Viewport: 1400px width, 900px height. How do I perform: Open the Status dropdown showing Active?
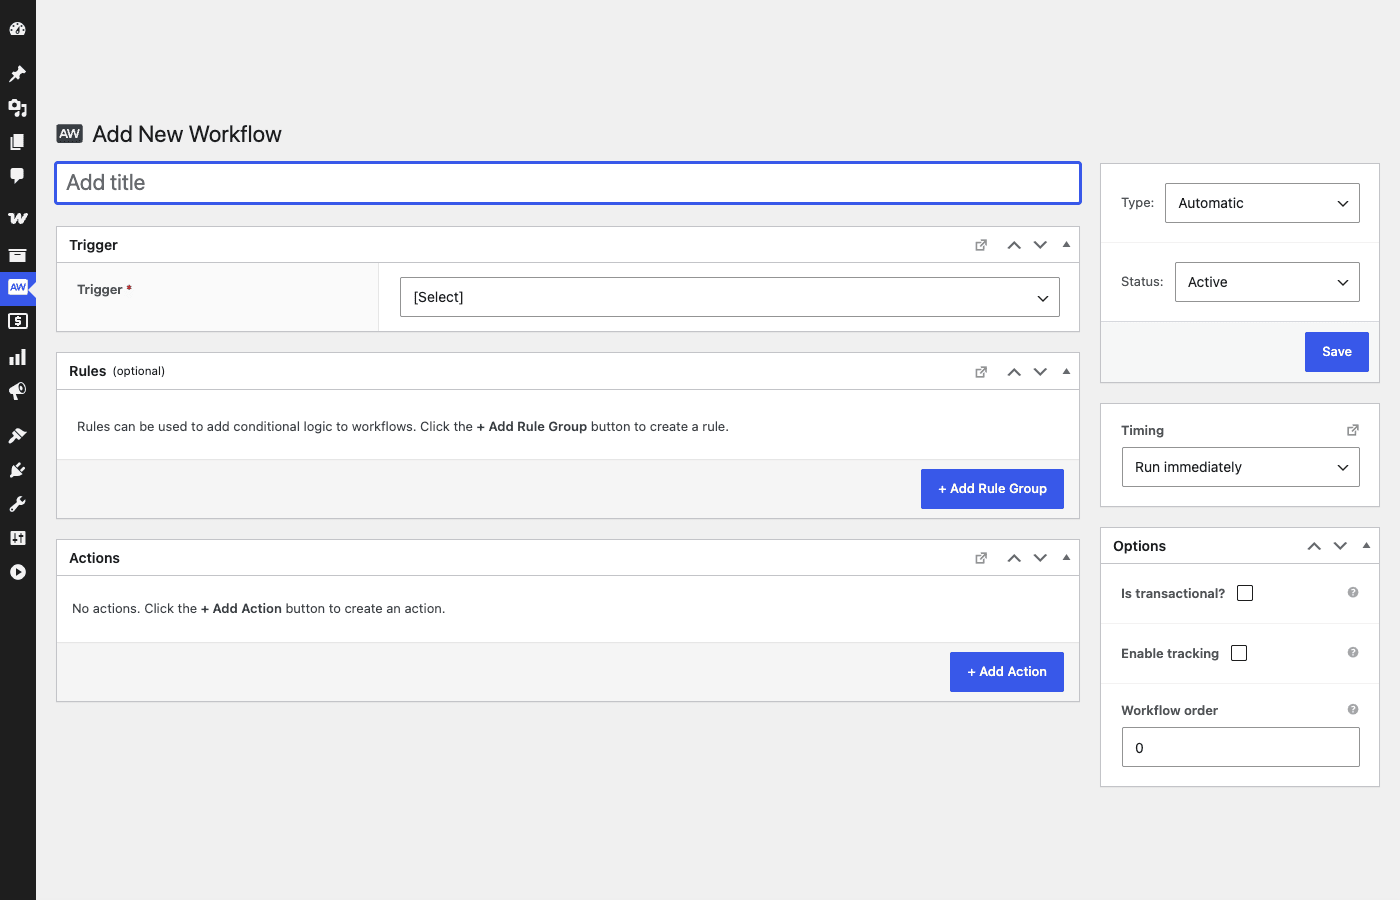(x=1267, y=282)
